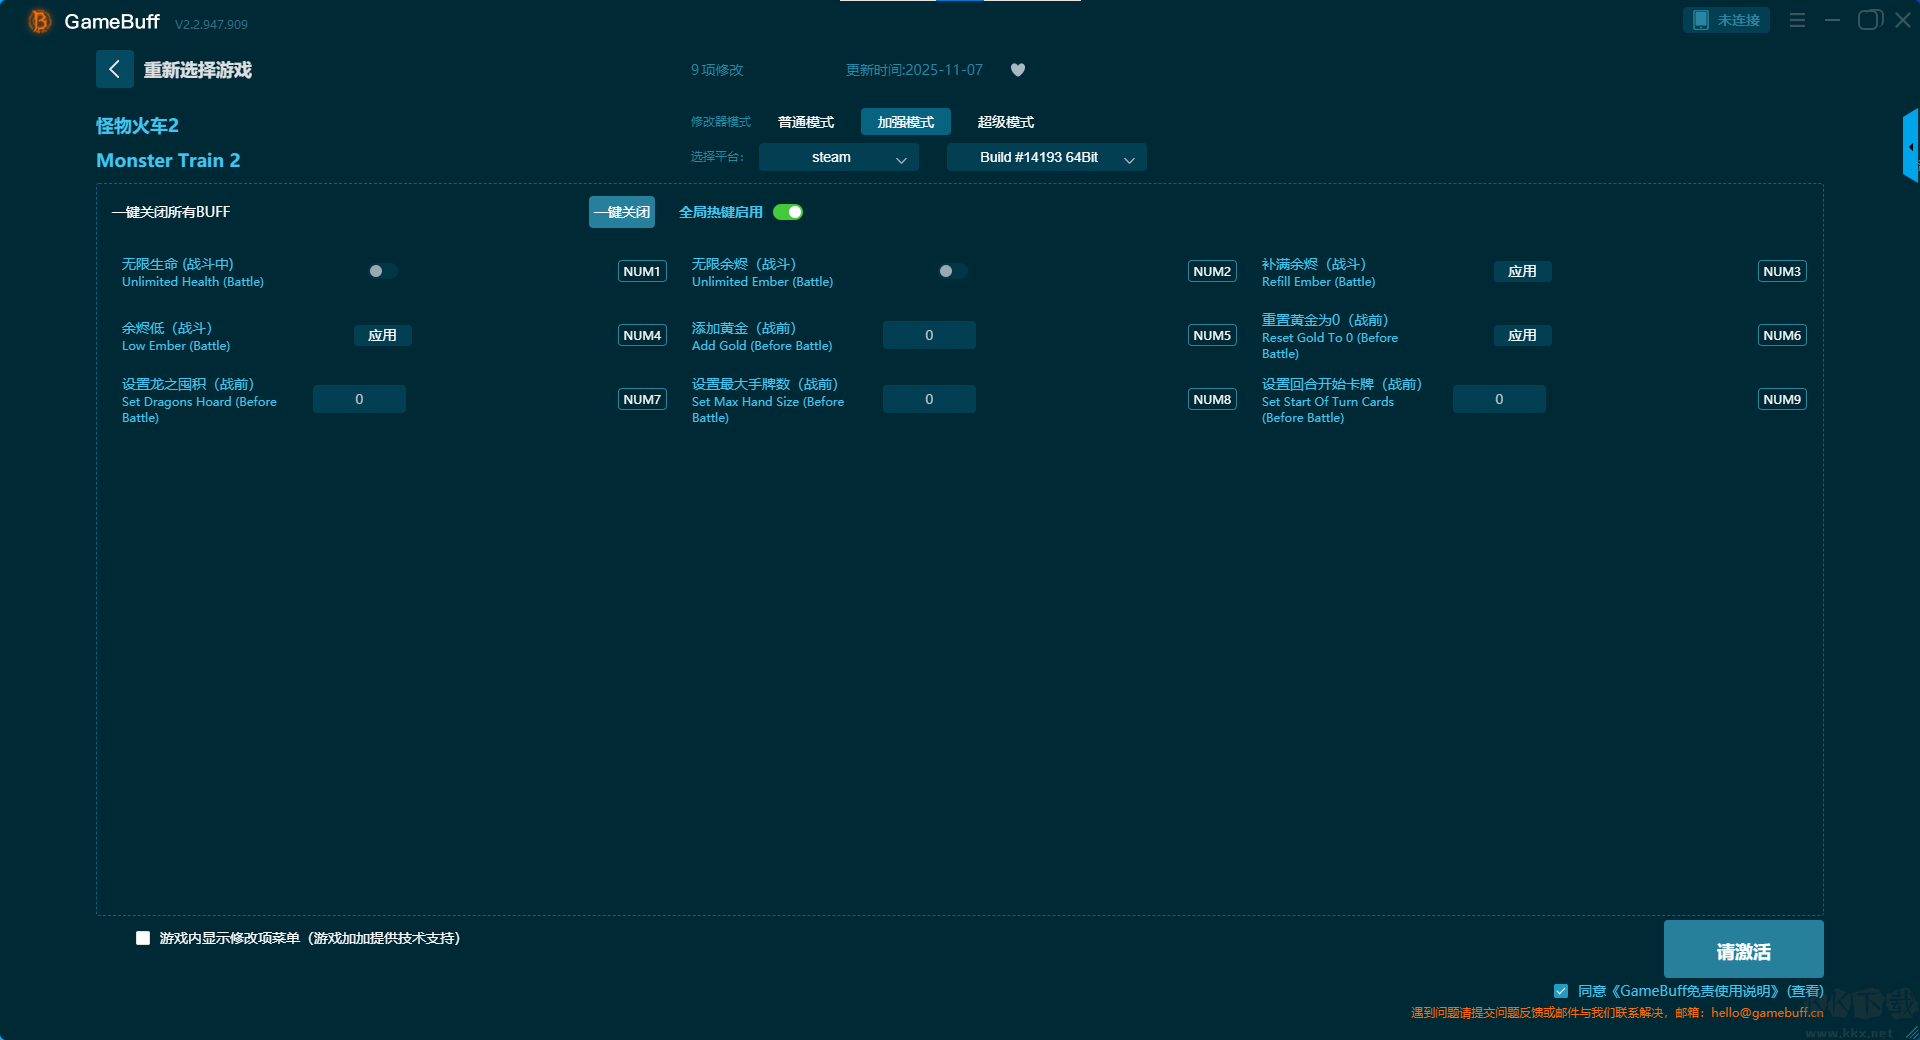Toggle Unlimited Ember (Battle) switch
The image size is (1920, 1040).
(x=951, y=271)
